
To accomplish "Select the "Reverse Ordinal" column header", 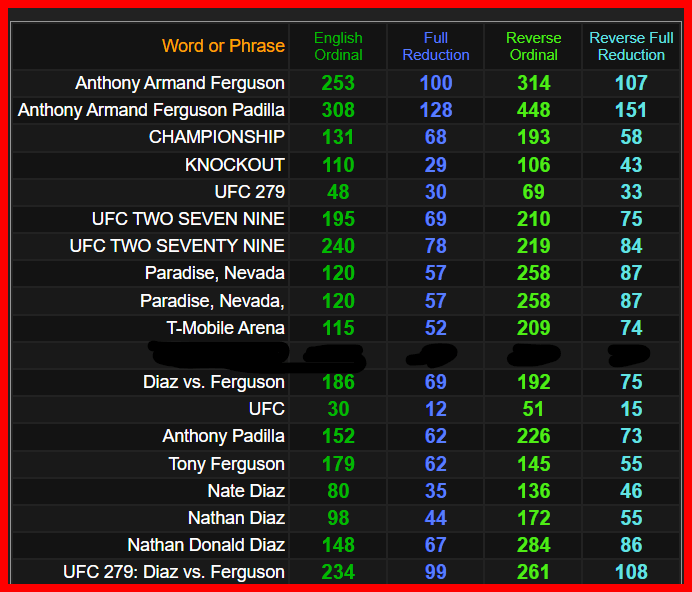I will pos(533,46).
